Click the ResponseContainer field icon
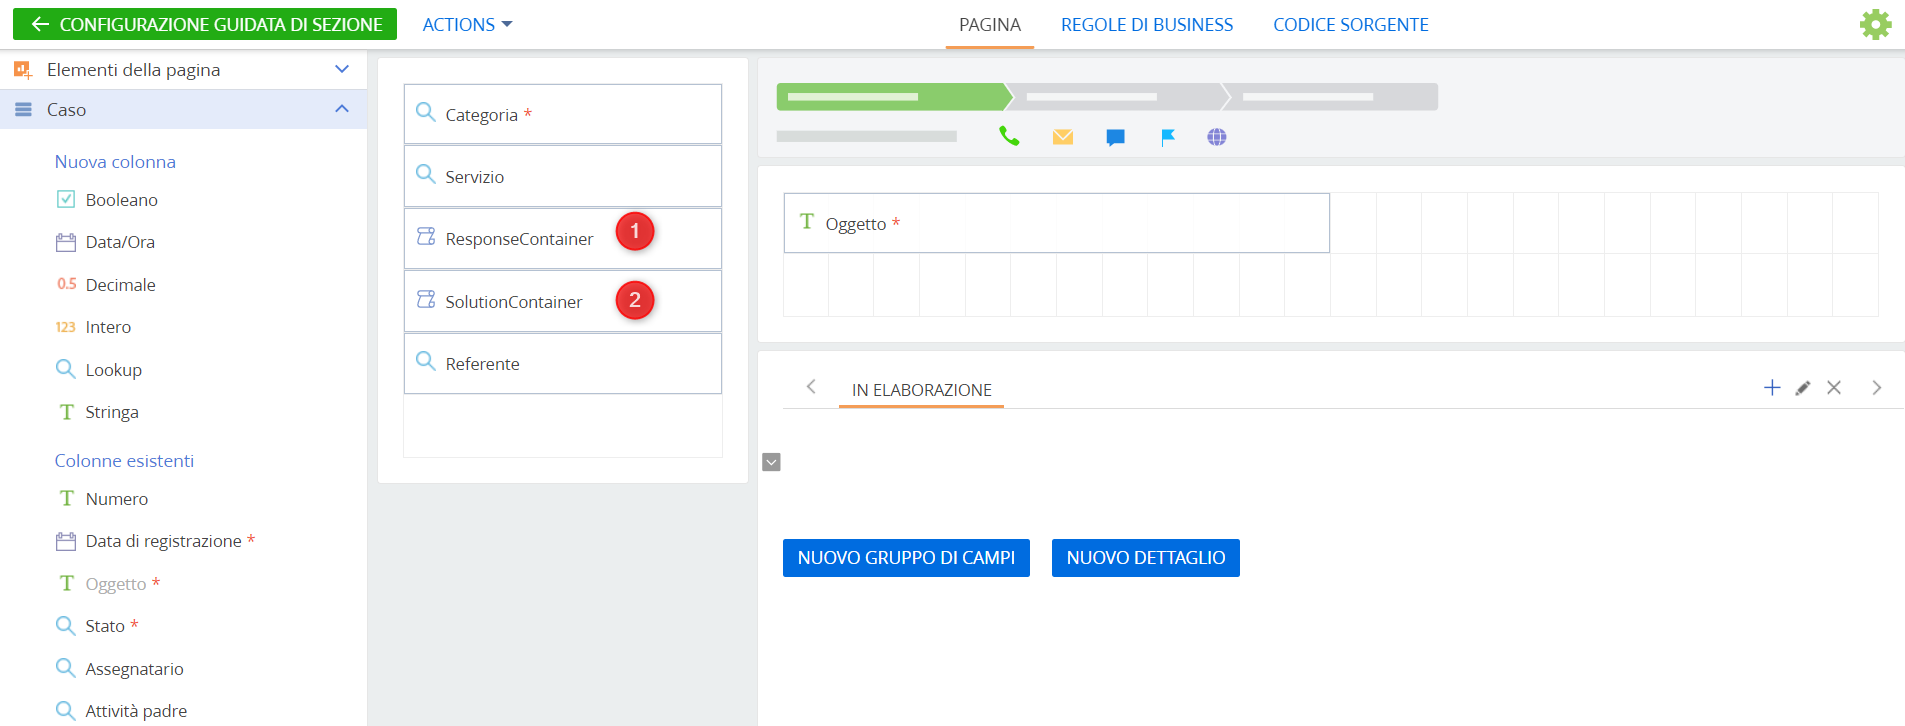Viewport: 1905px width, 726px height. (426, 237)
